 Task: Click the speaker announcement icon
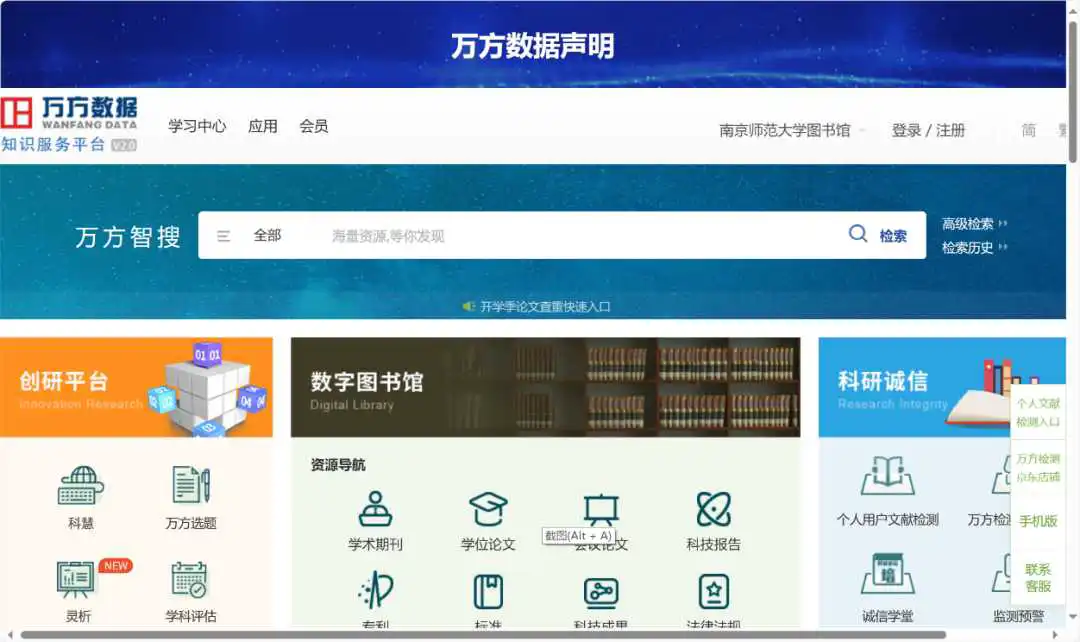(x=468, y=306)
